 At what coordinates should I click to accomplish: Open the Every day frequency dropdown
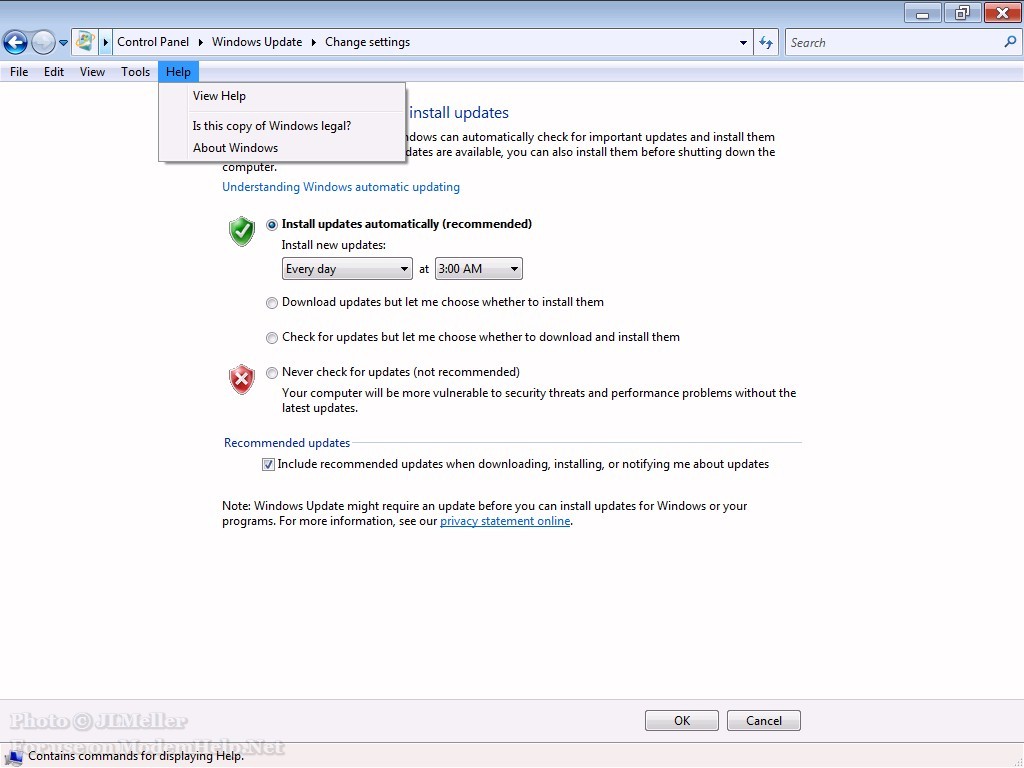347,268
